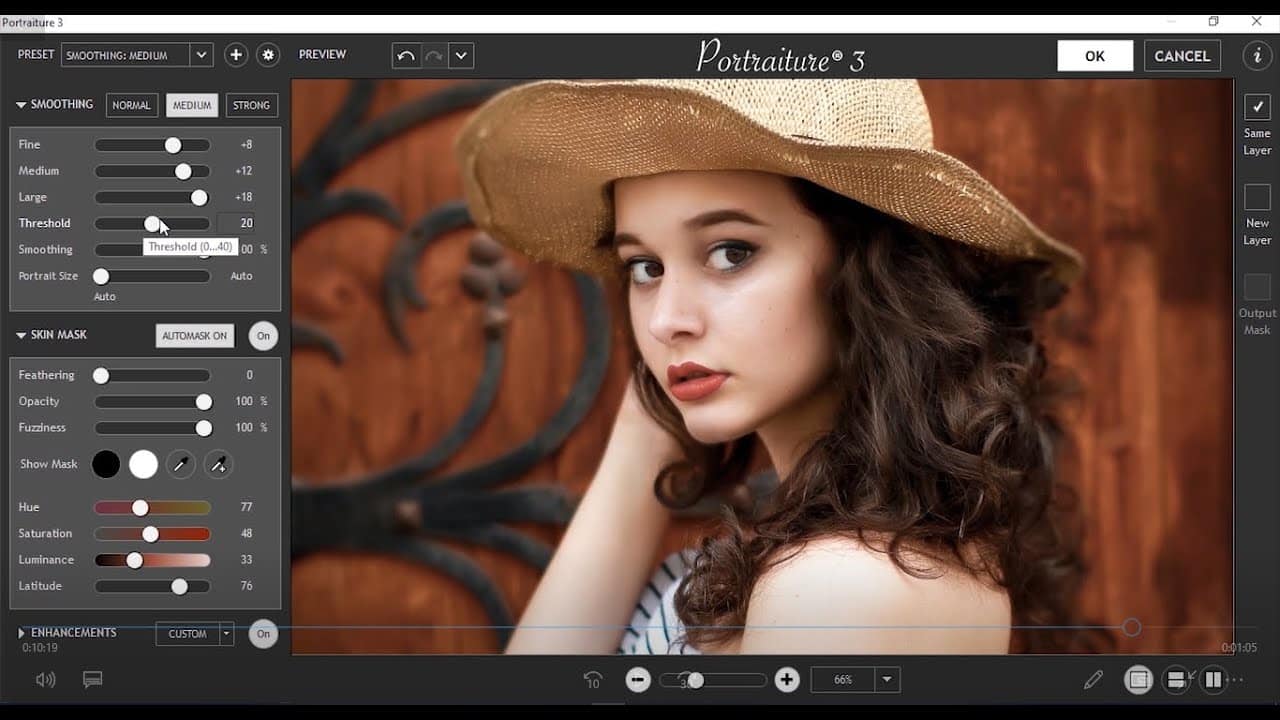Select Medium smoothing level
This screenshot has height=720, width=1280.
(x=191, y=105)
